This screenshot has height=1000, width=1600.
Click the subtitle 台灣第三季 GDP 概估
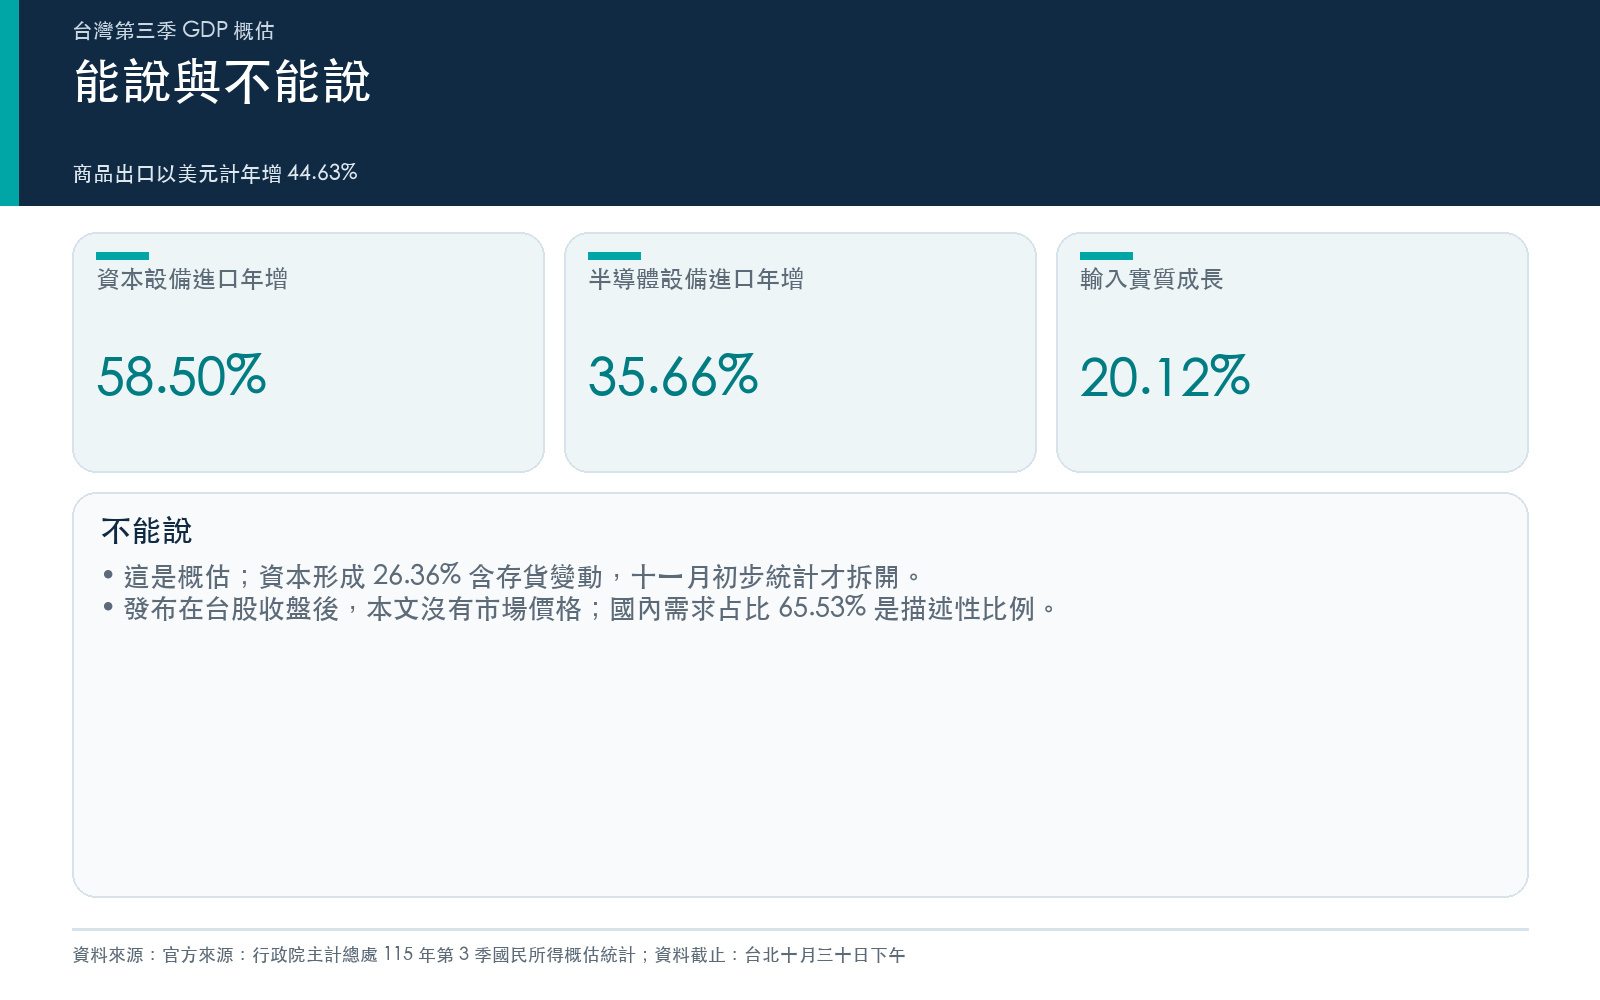(x=173, y=31)
